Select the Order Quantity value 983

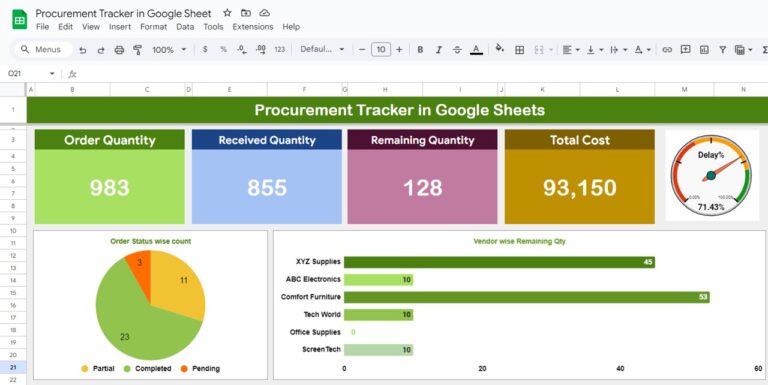click(110, 187)
